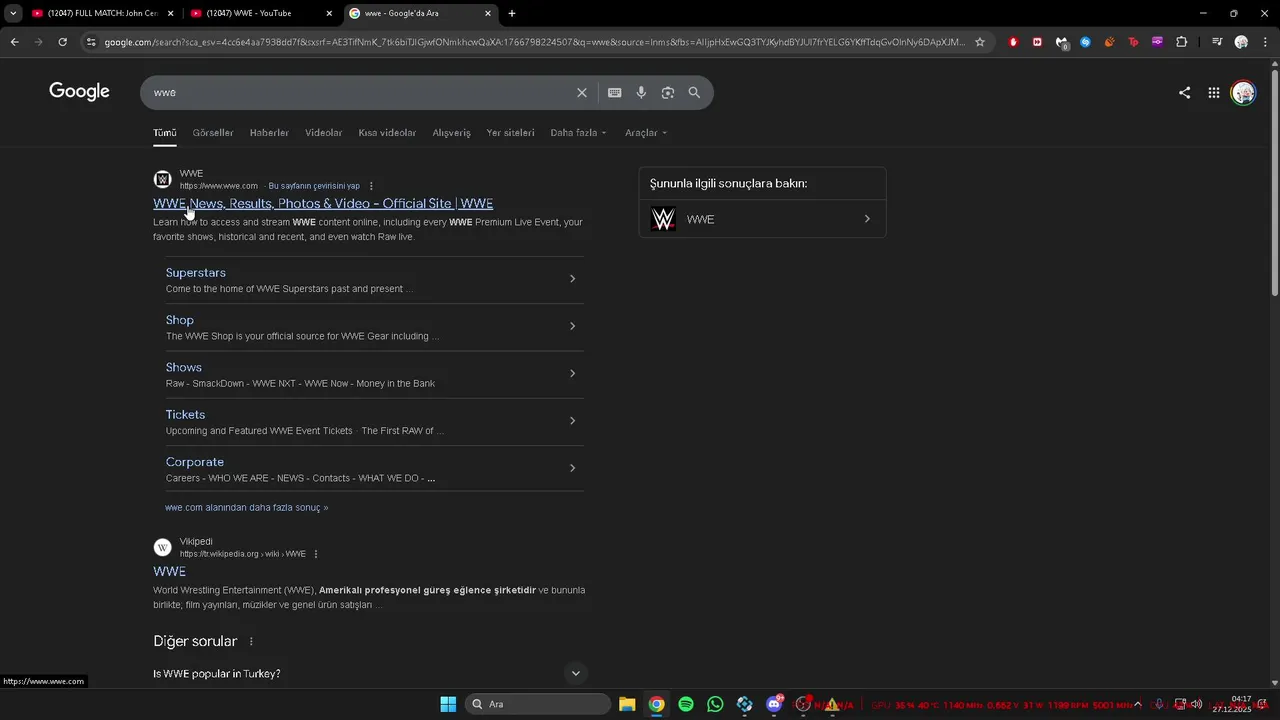
Task: Switch to the Yer siteleri tab
Action: (510, 133)
